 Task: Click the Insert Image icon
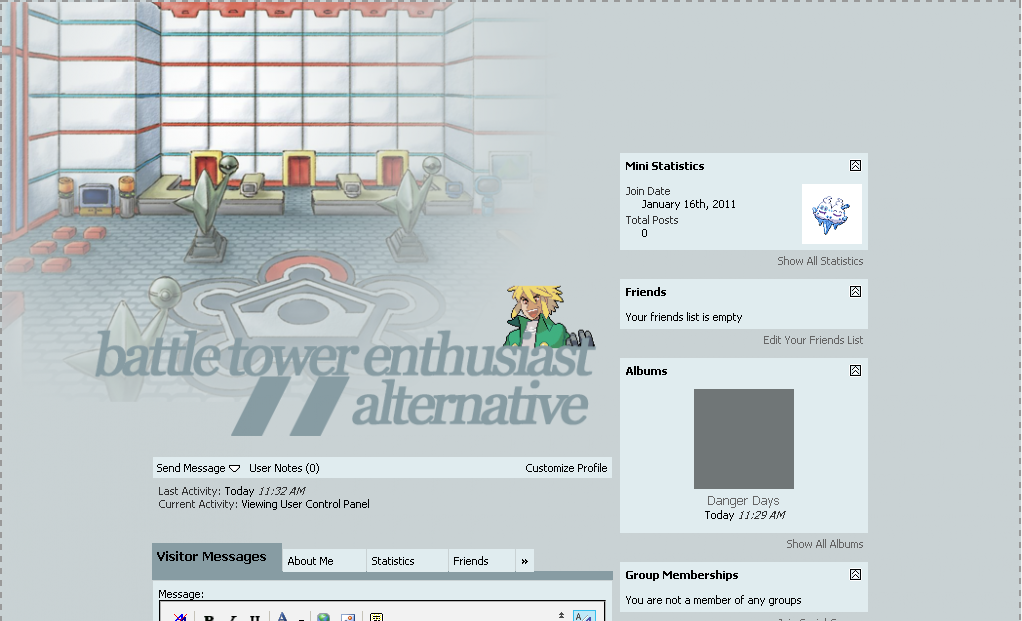(x=348, y=617)
